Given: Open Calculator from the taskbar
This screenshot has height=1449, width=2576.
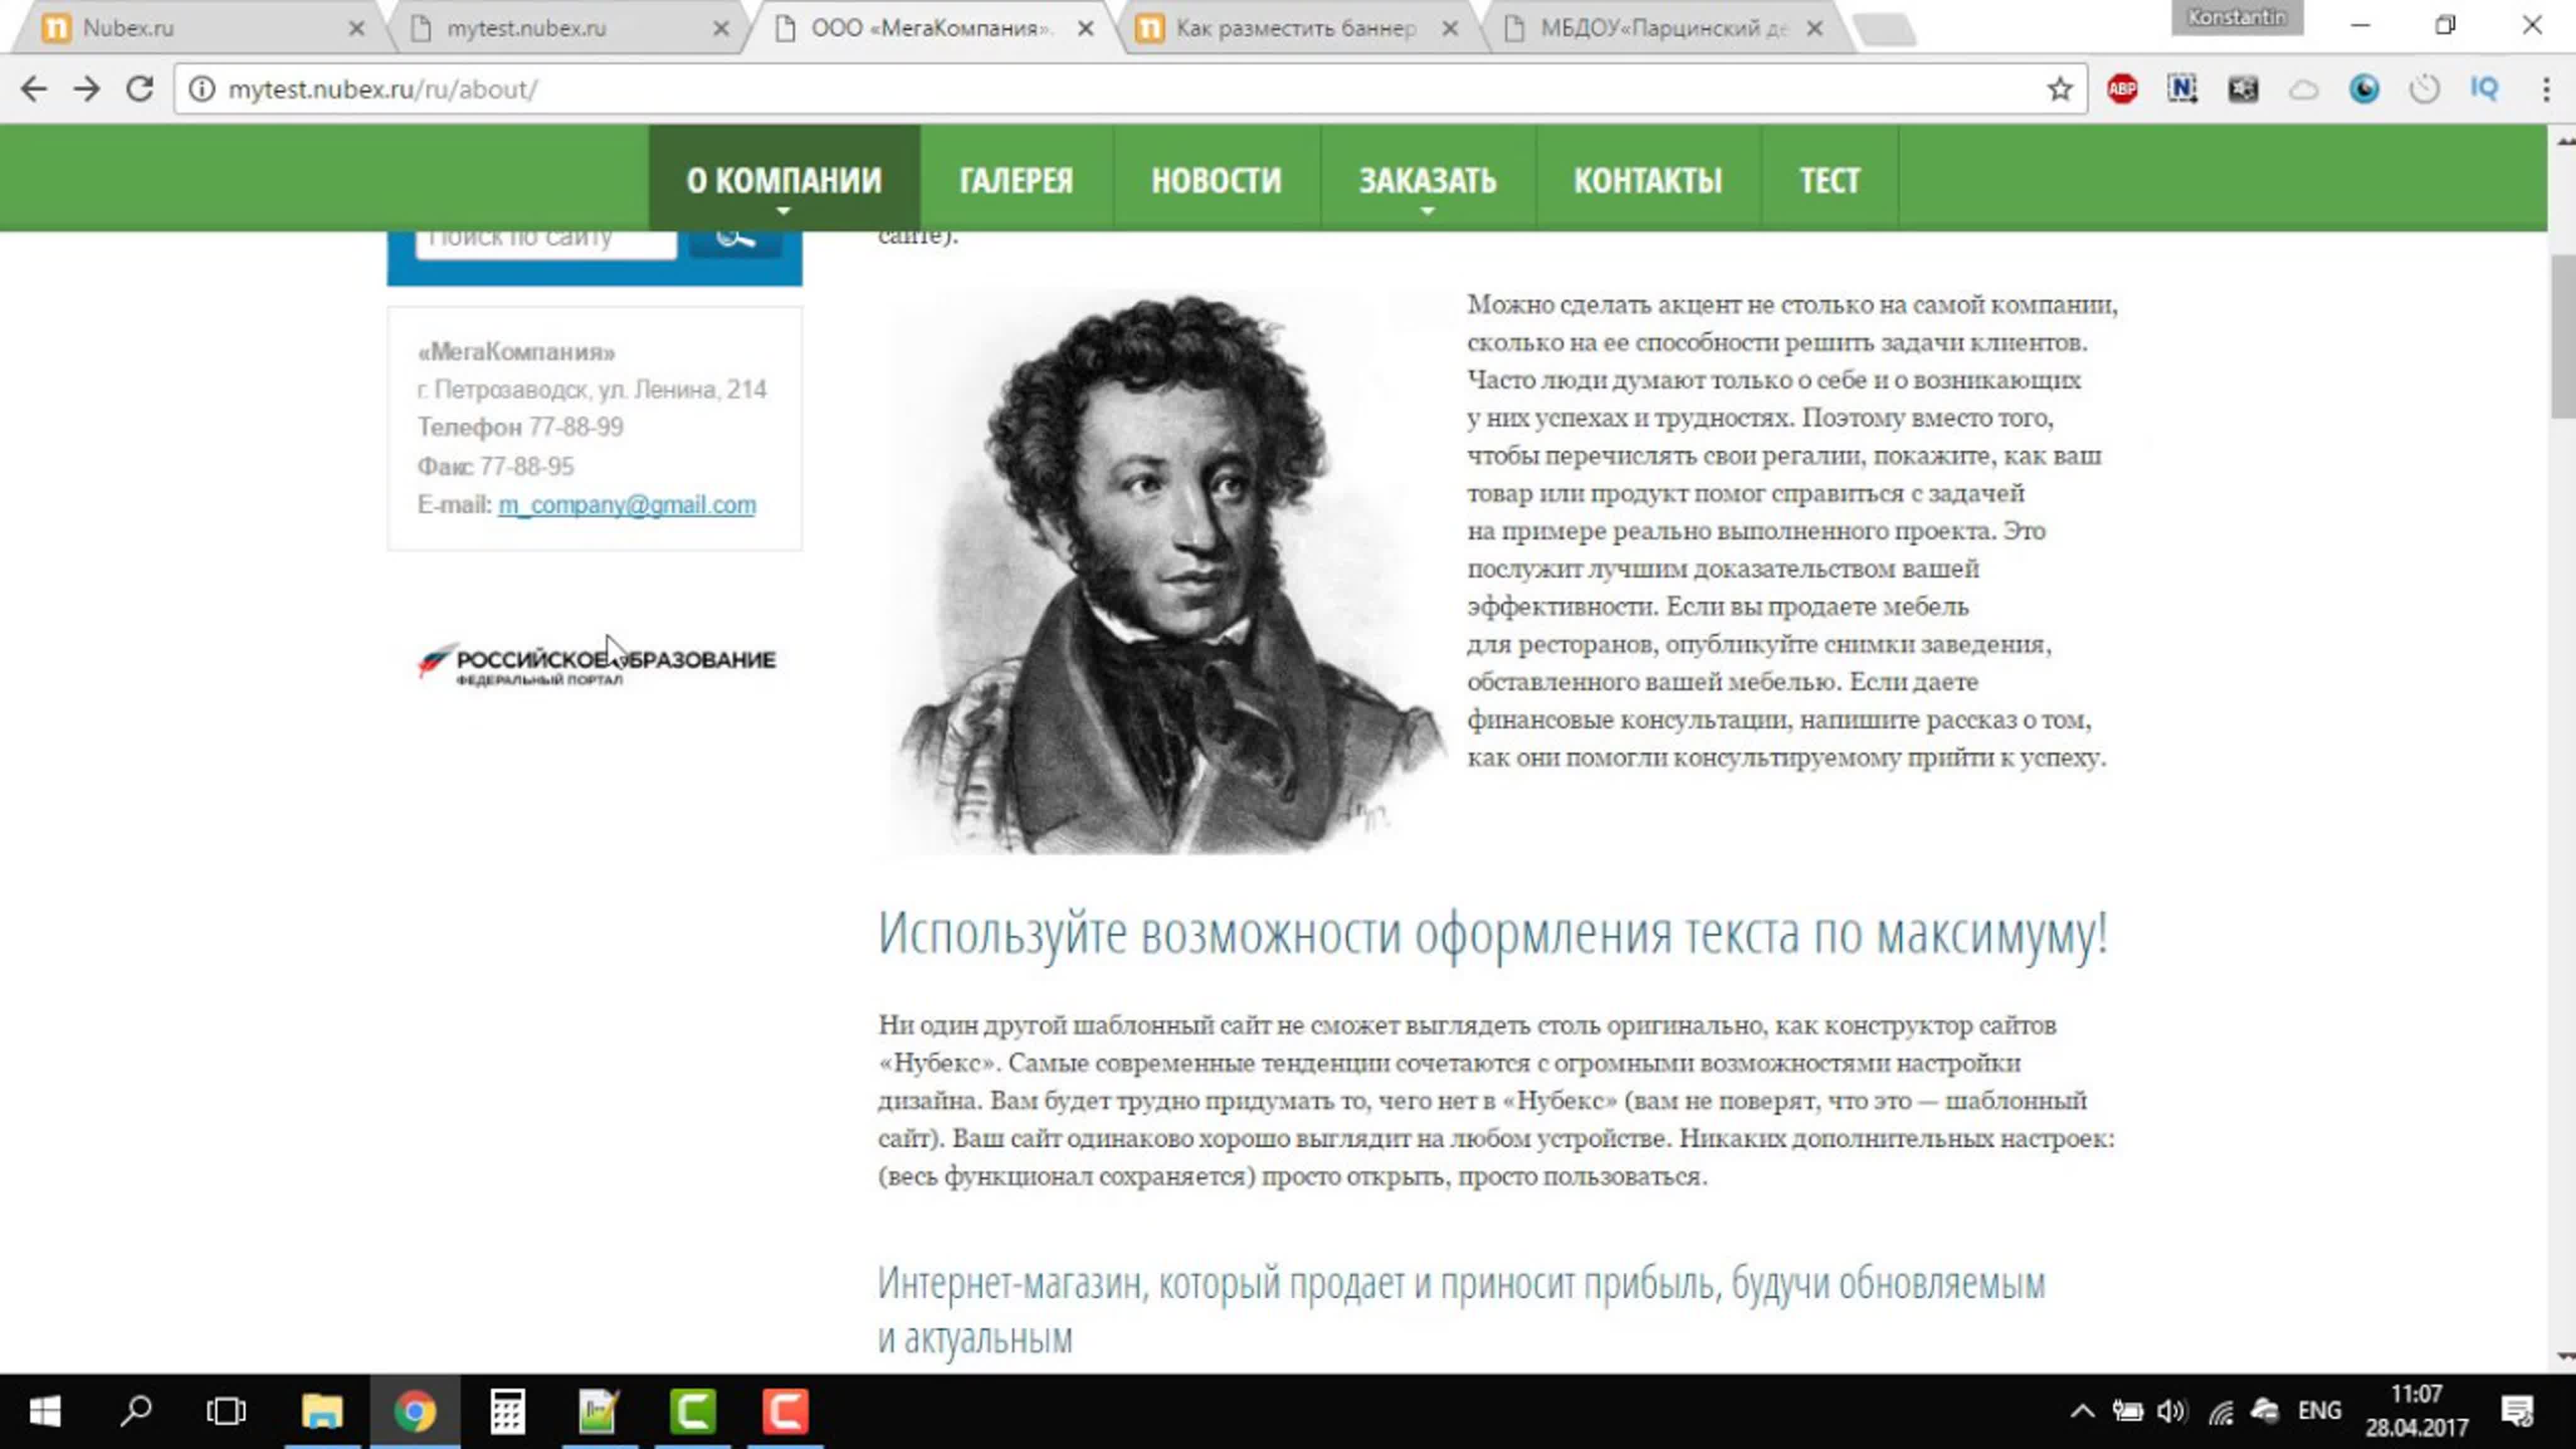Looking at the screenshot, I should tap(507, 1411).
